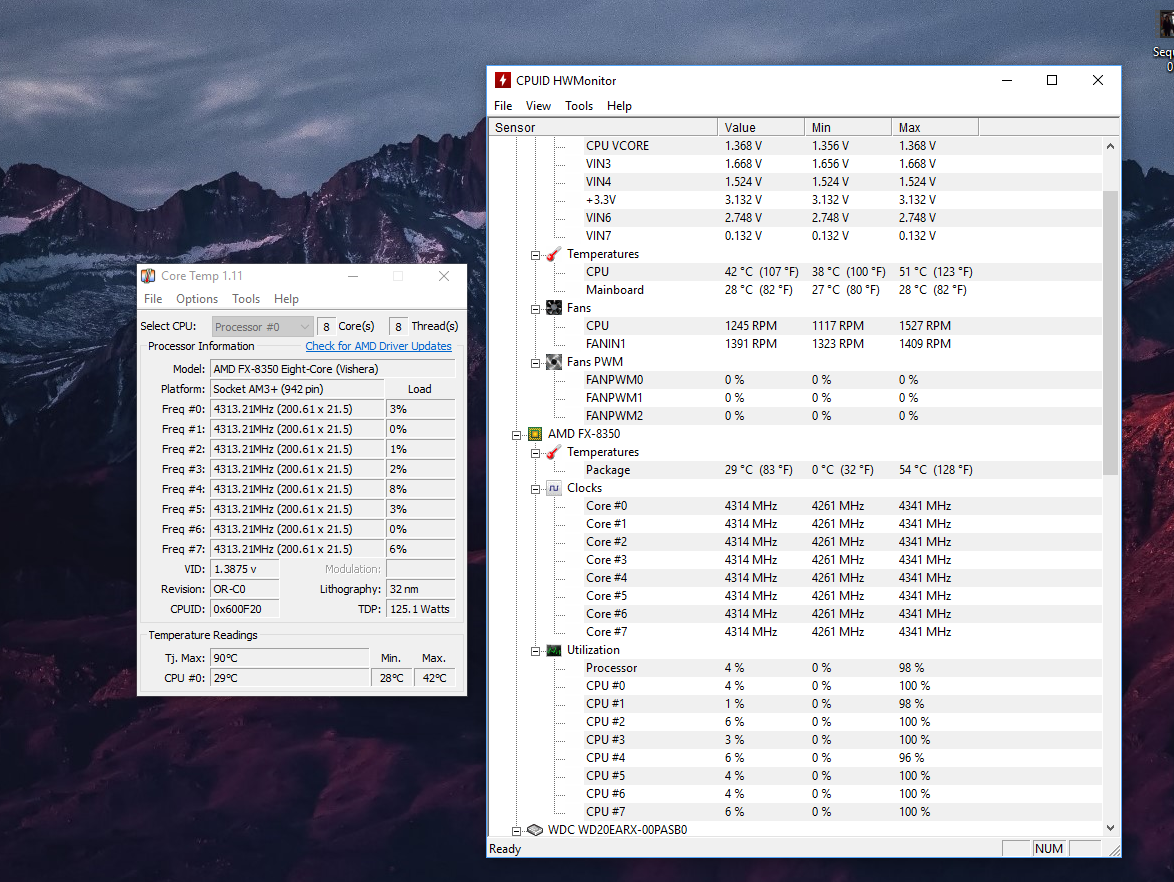This screenshot has width=1174, height=882.
Task: Click the HWMonitor scrollbar up arrow
Action: [1110, 146]
